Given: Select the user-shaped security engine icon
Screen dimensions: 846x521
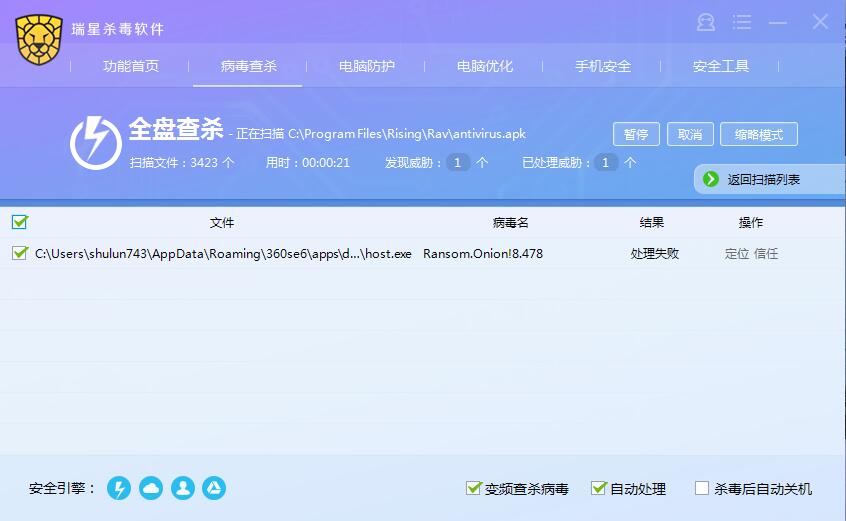Looking at the screenshot, I should [x=183, y=488].
